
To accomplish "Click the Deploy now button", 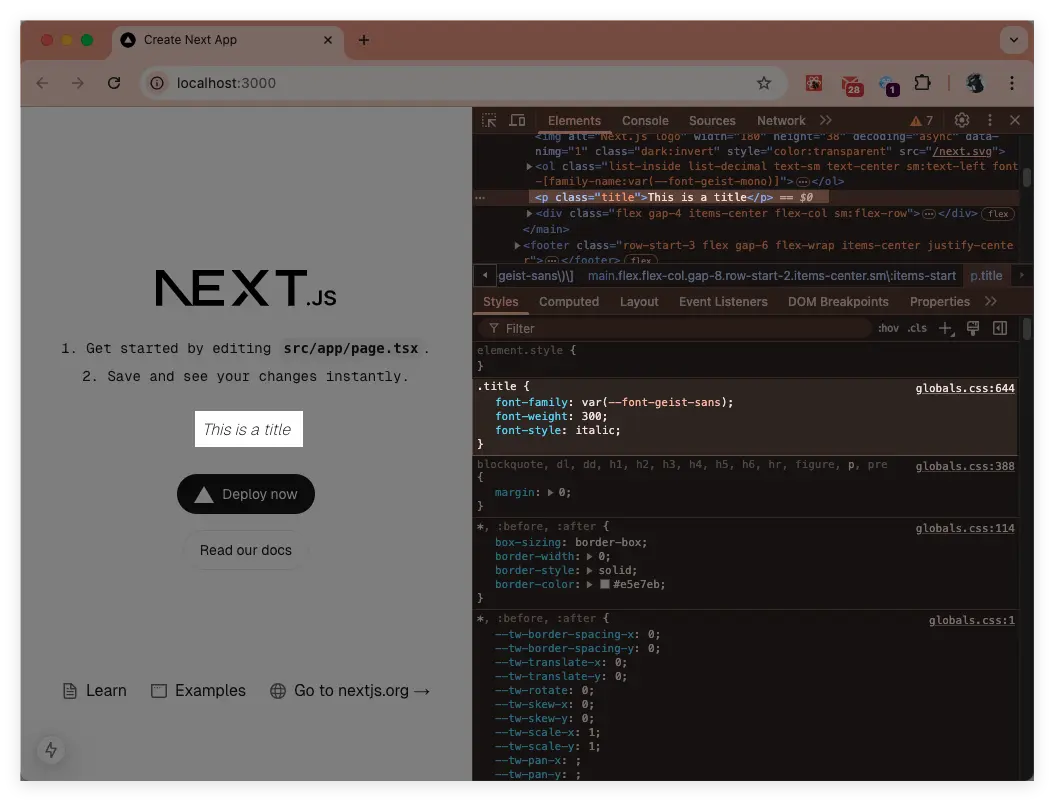I will [246, 494].
